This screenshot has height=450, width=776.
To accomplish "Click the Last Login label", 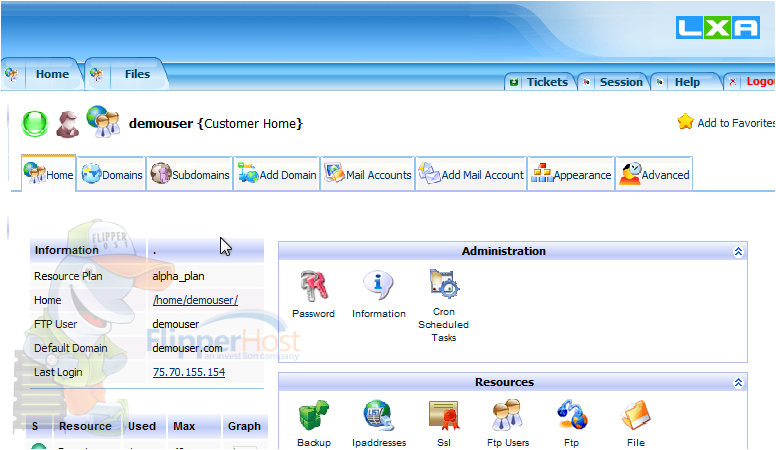I will coord(58,372).
